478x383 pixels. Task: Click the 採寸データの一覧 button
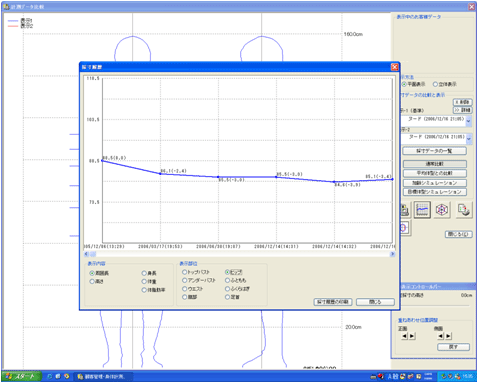[434, 151]
